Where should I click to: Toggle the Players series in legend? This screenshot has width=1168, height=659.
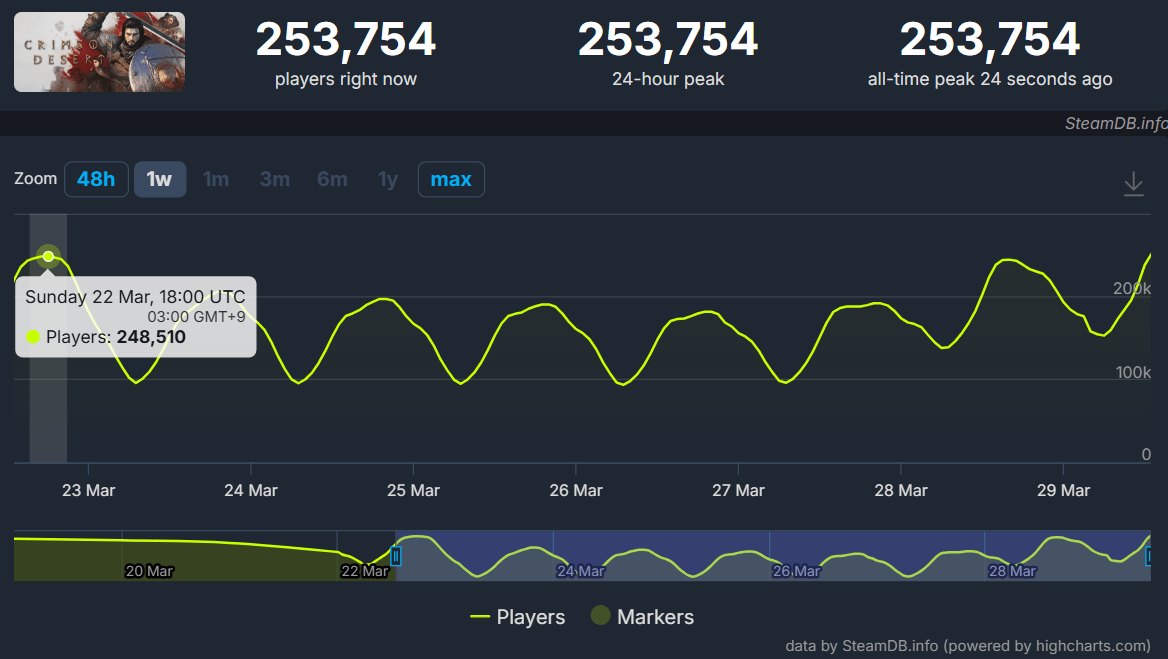click(518, 617)
